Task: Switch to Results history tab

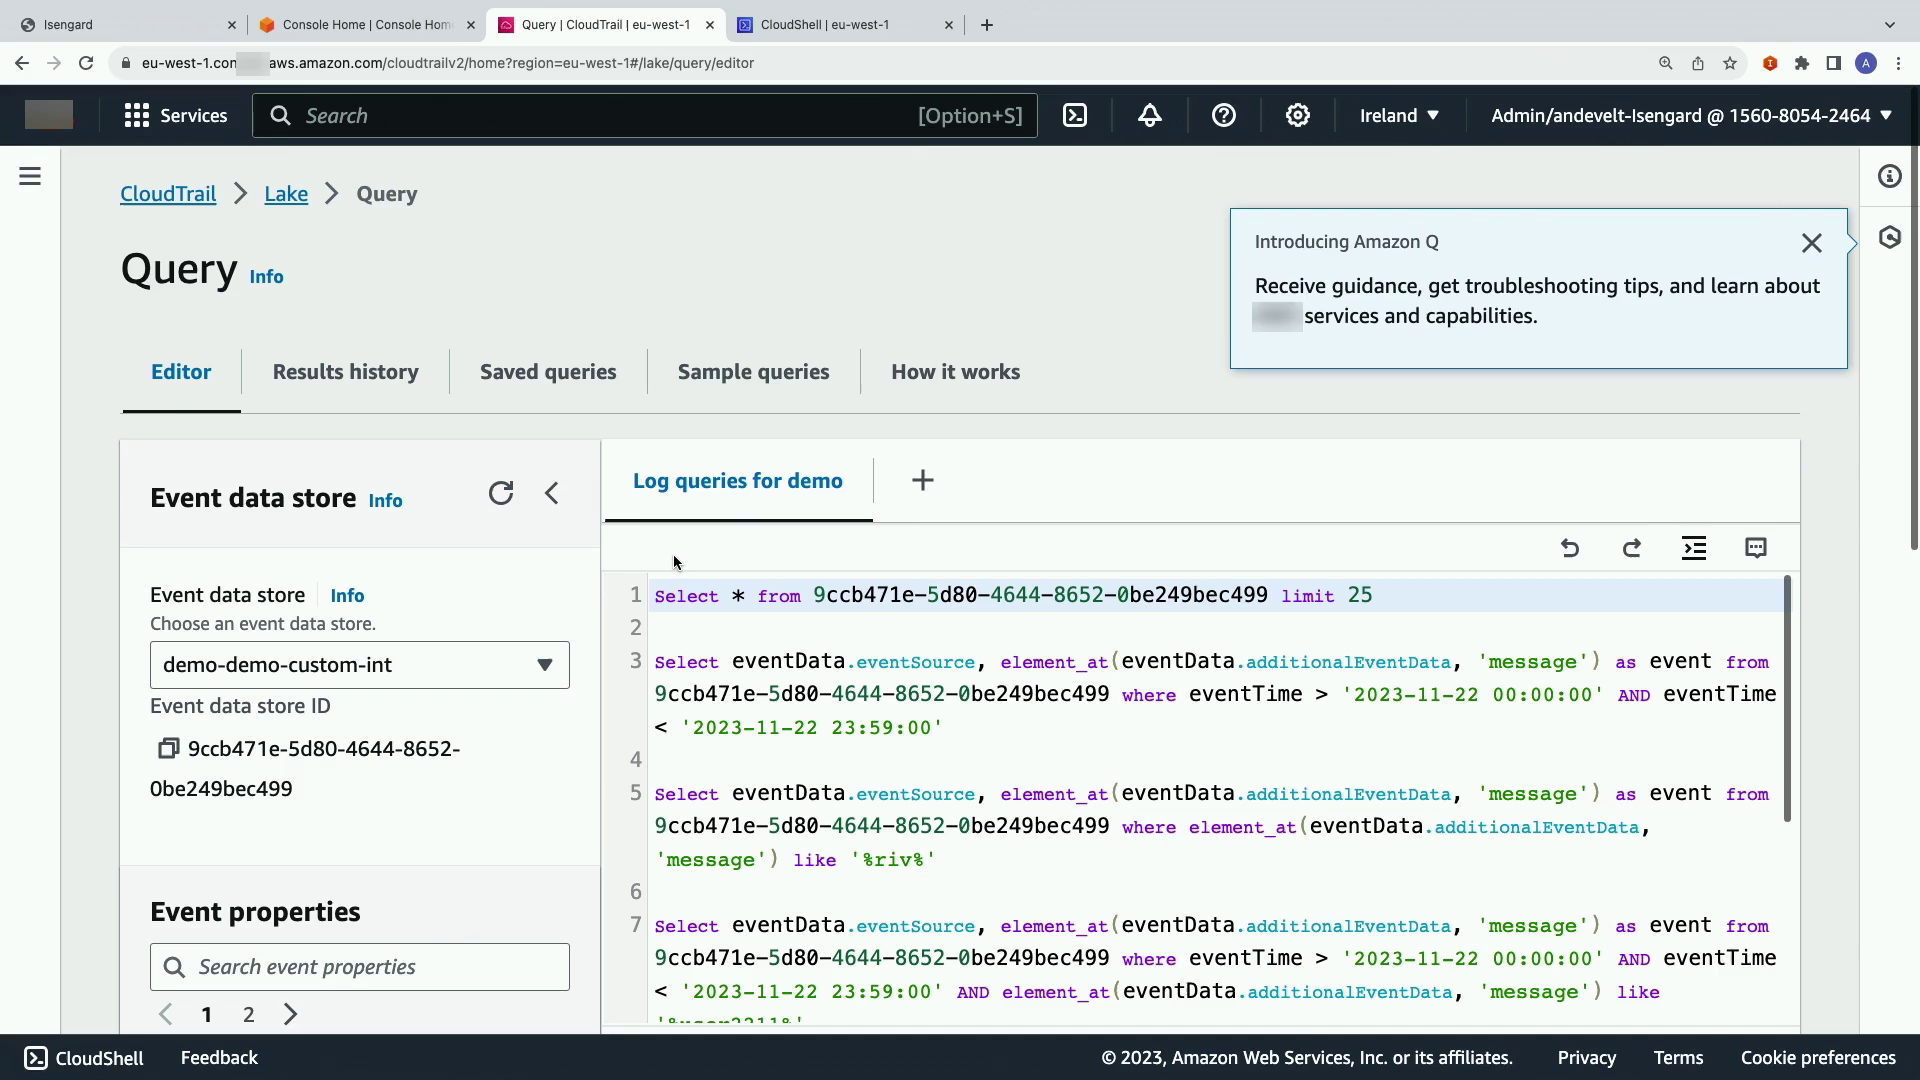Action: click(x=346, y=372)
